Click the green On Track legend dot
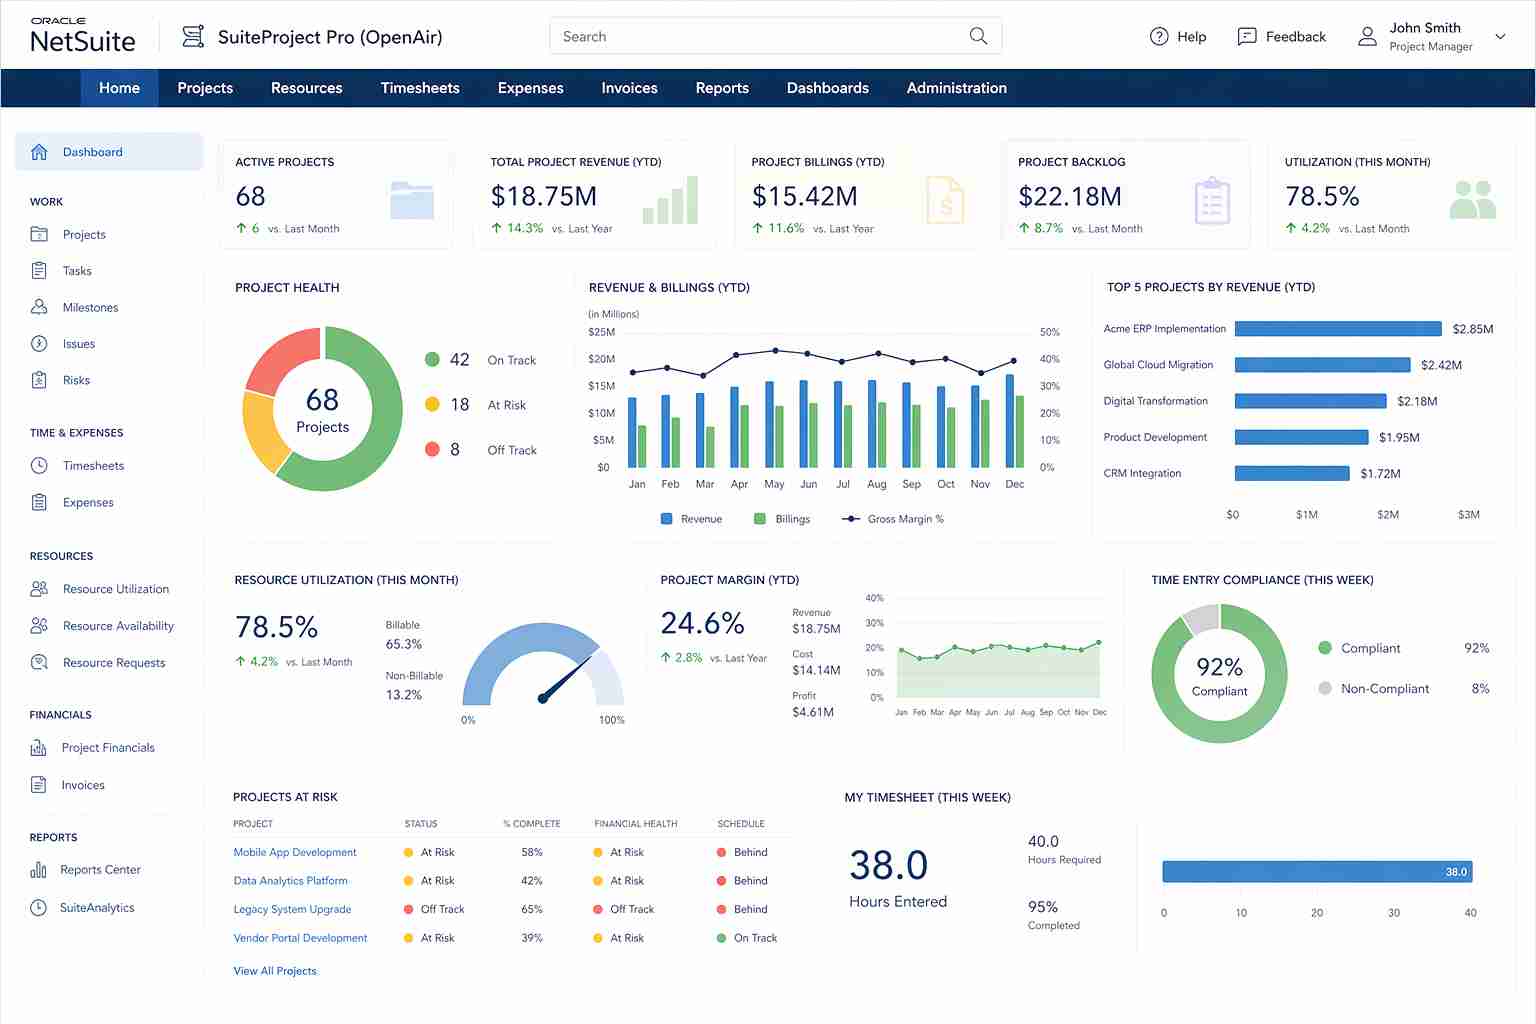This screenshot has width=1536, height=1024. point(432,359)
